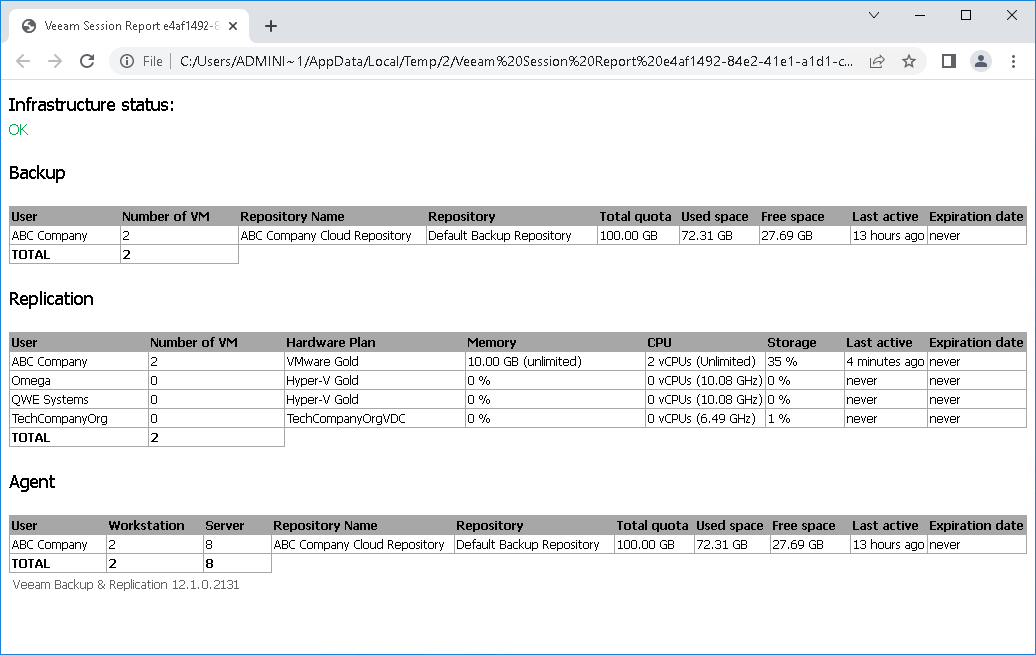Click Repository Name header in Backup table
This screenshot has width=1036, height=655.
[292, 216]
